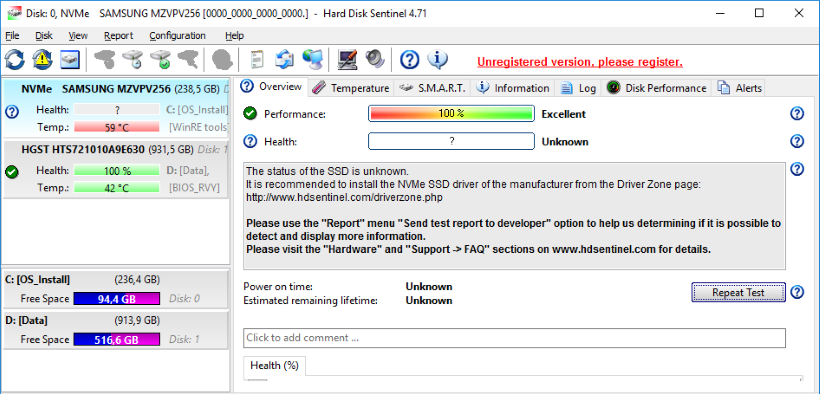Click help icon beside the status text box
The image size is (824, 394).
pyautogui.click(x=797, y=169)
